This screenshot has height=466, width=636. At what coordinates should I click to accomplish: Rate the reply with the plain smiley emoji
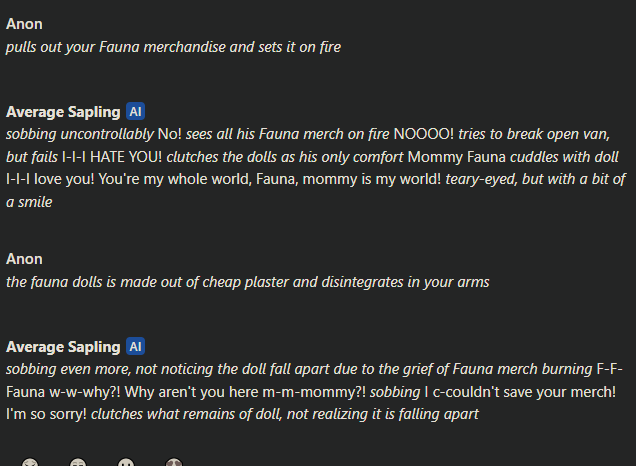(126, 462)
